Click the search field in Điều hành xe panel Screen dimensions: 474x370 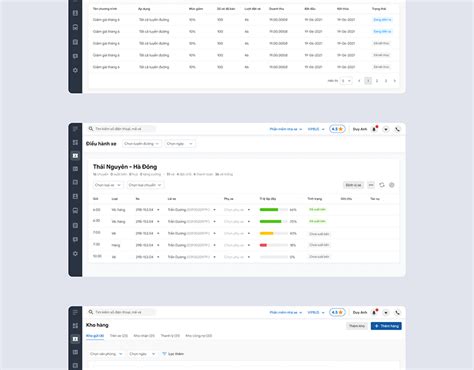point(122,129)
